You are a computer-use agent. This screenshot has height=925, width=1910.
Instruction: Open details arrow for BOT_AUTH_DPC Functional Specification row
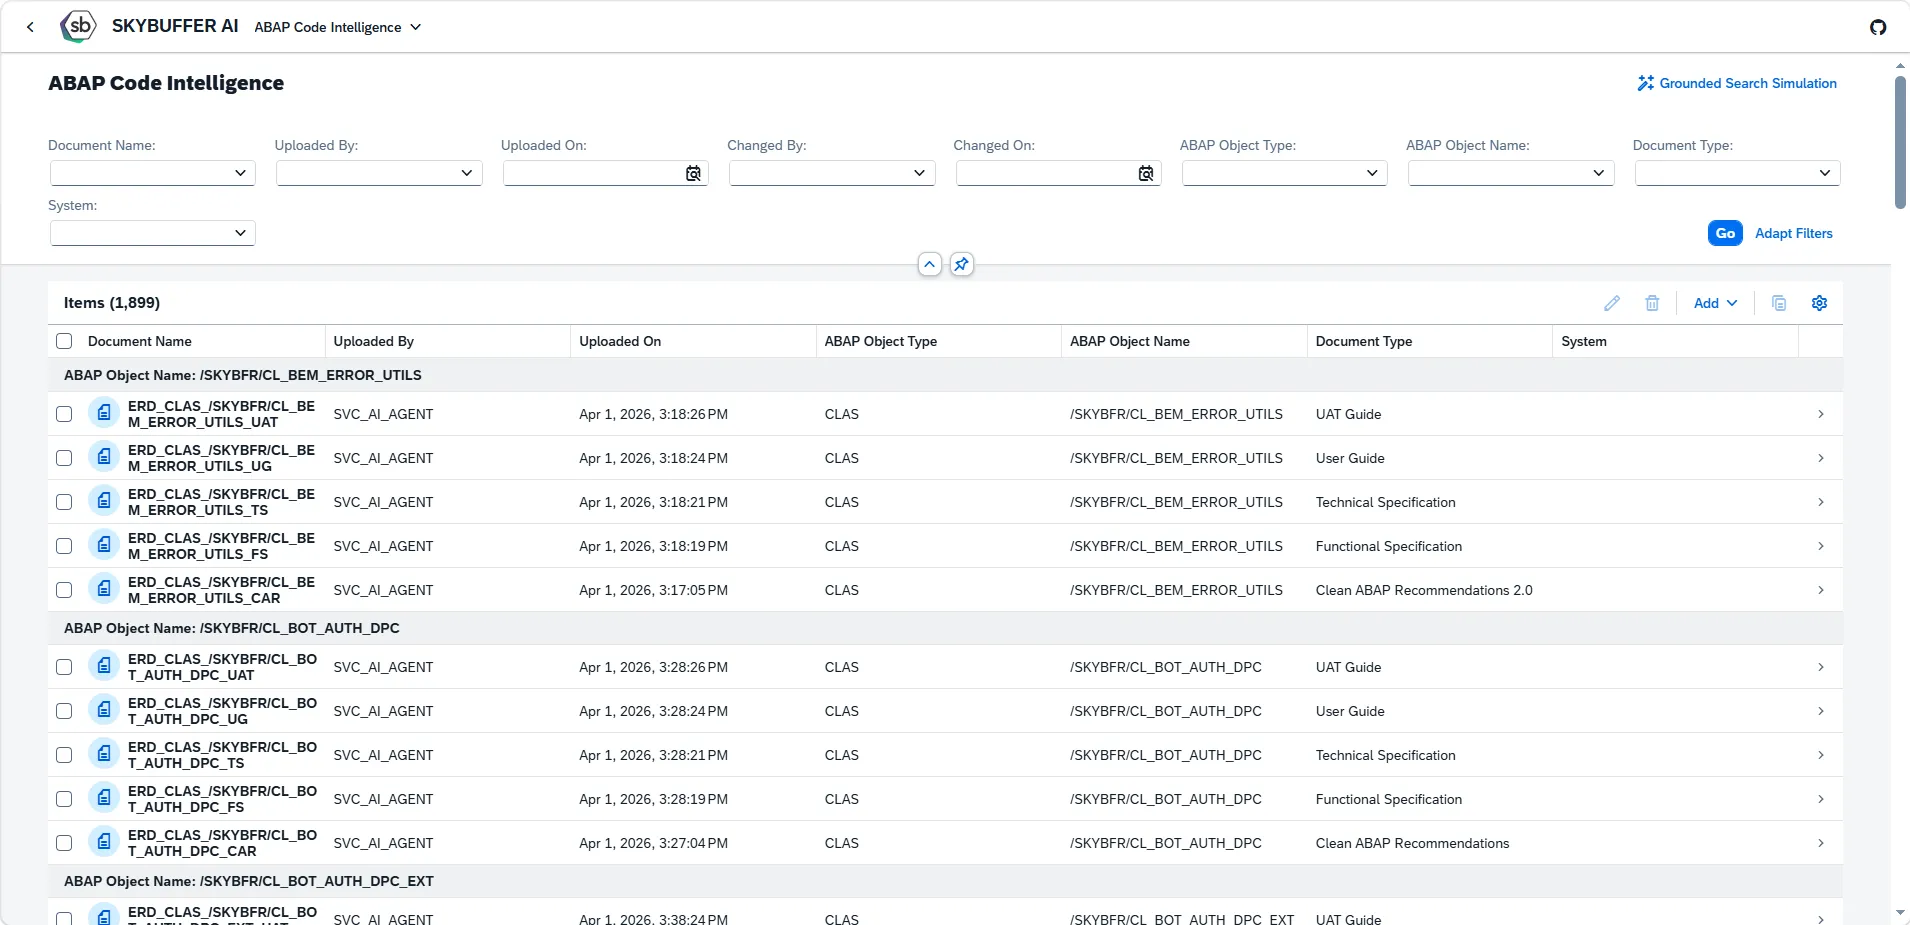coord(1820,799)
